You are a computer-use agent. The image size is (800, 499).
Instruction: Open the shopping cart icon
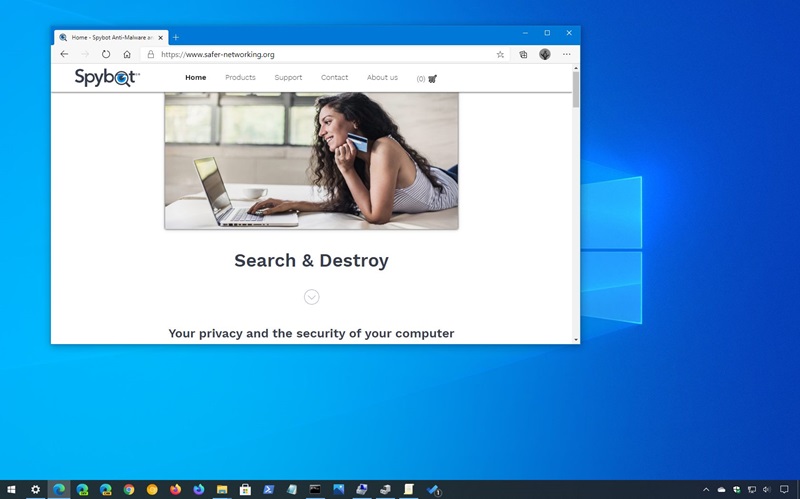tap(432, 78)
